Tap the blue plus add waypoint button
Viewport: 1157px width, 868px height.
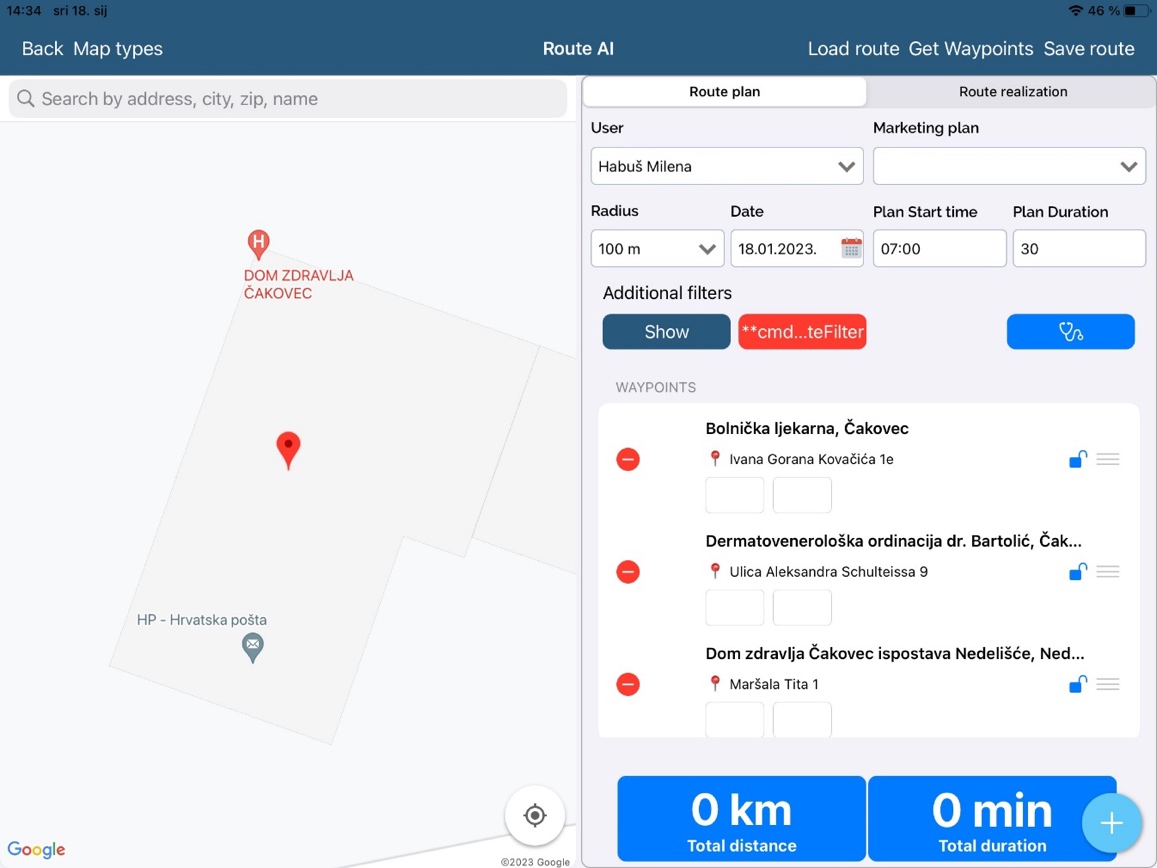point(1111,823)
